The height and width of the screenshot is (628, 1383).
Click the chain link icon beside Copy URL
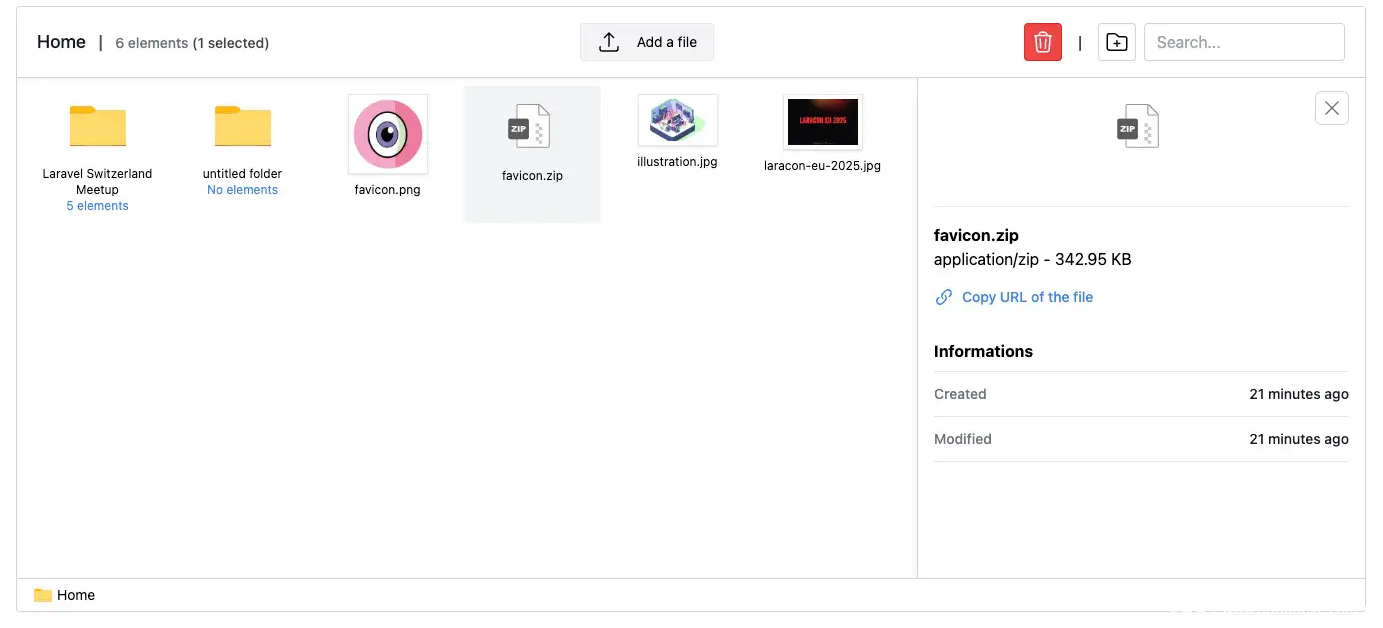(x=943, y=297)
